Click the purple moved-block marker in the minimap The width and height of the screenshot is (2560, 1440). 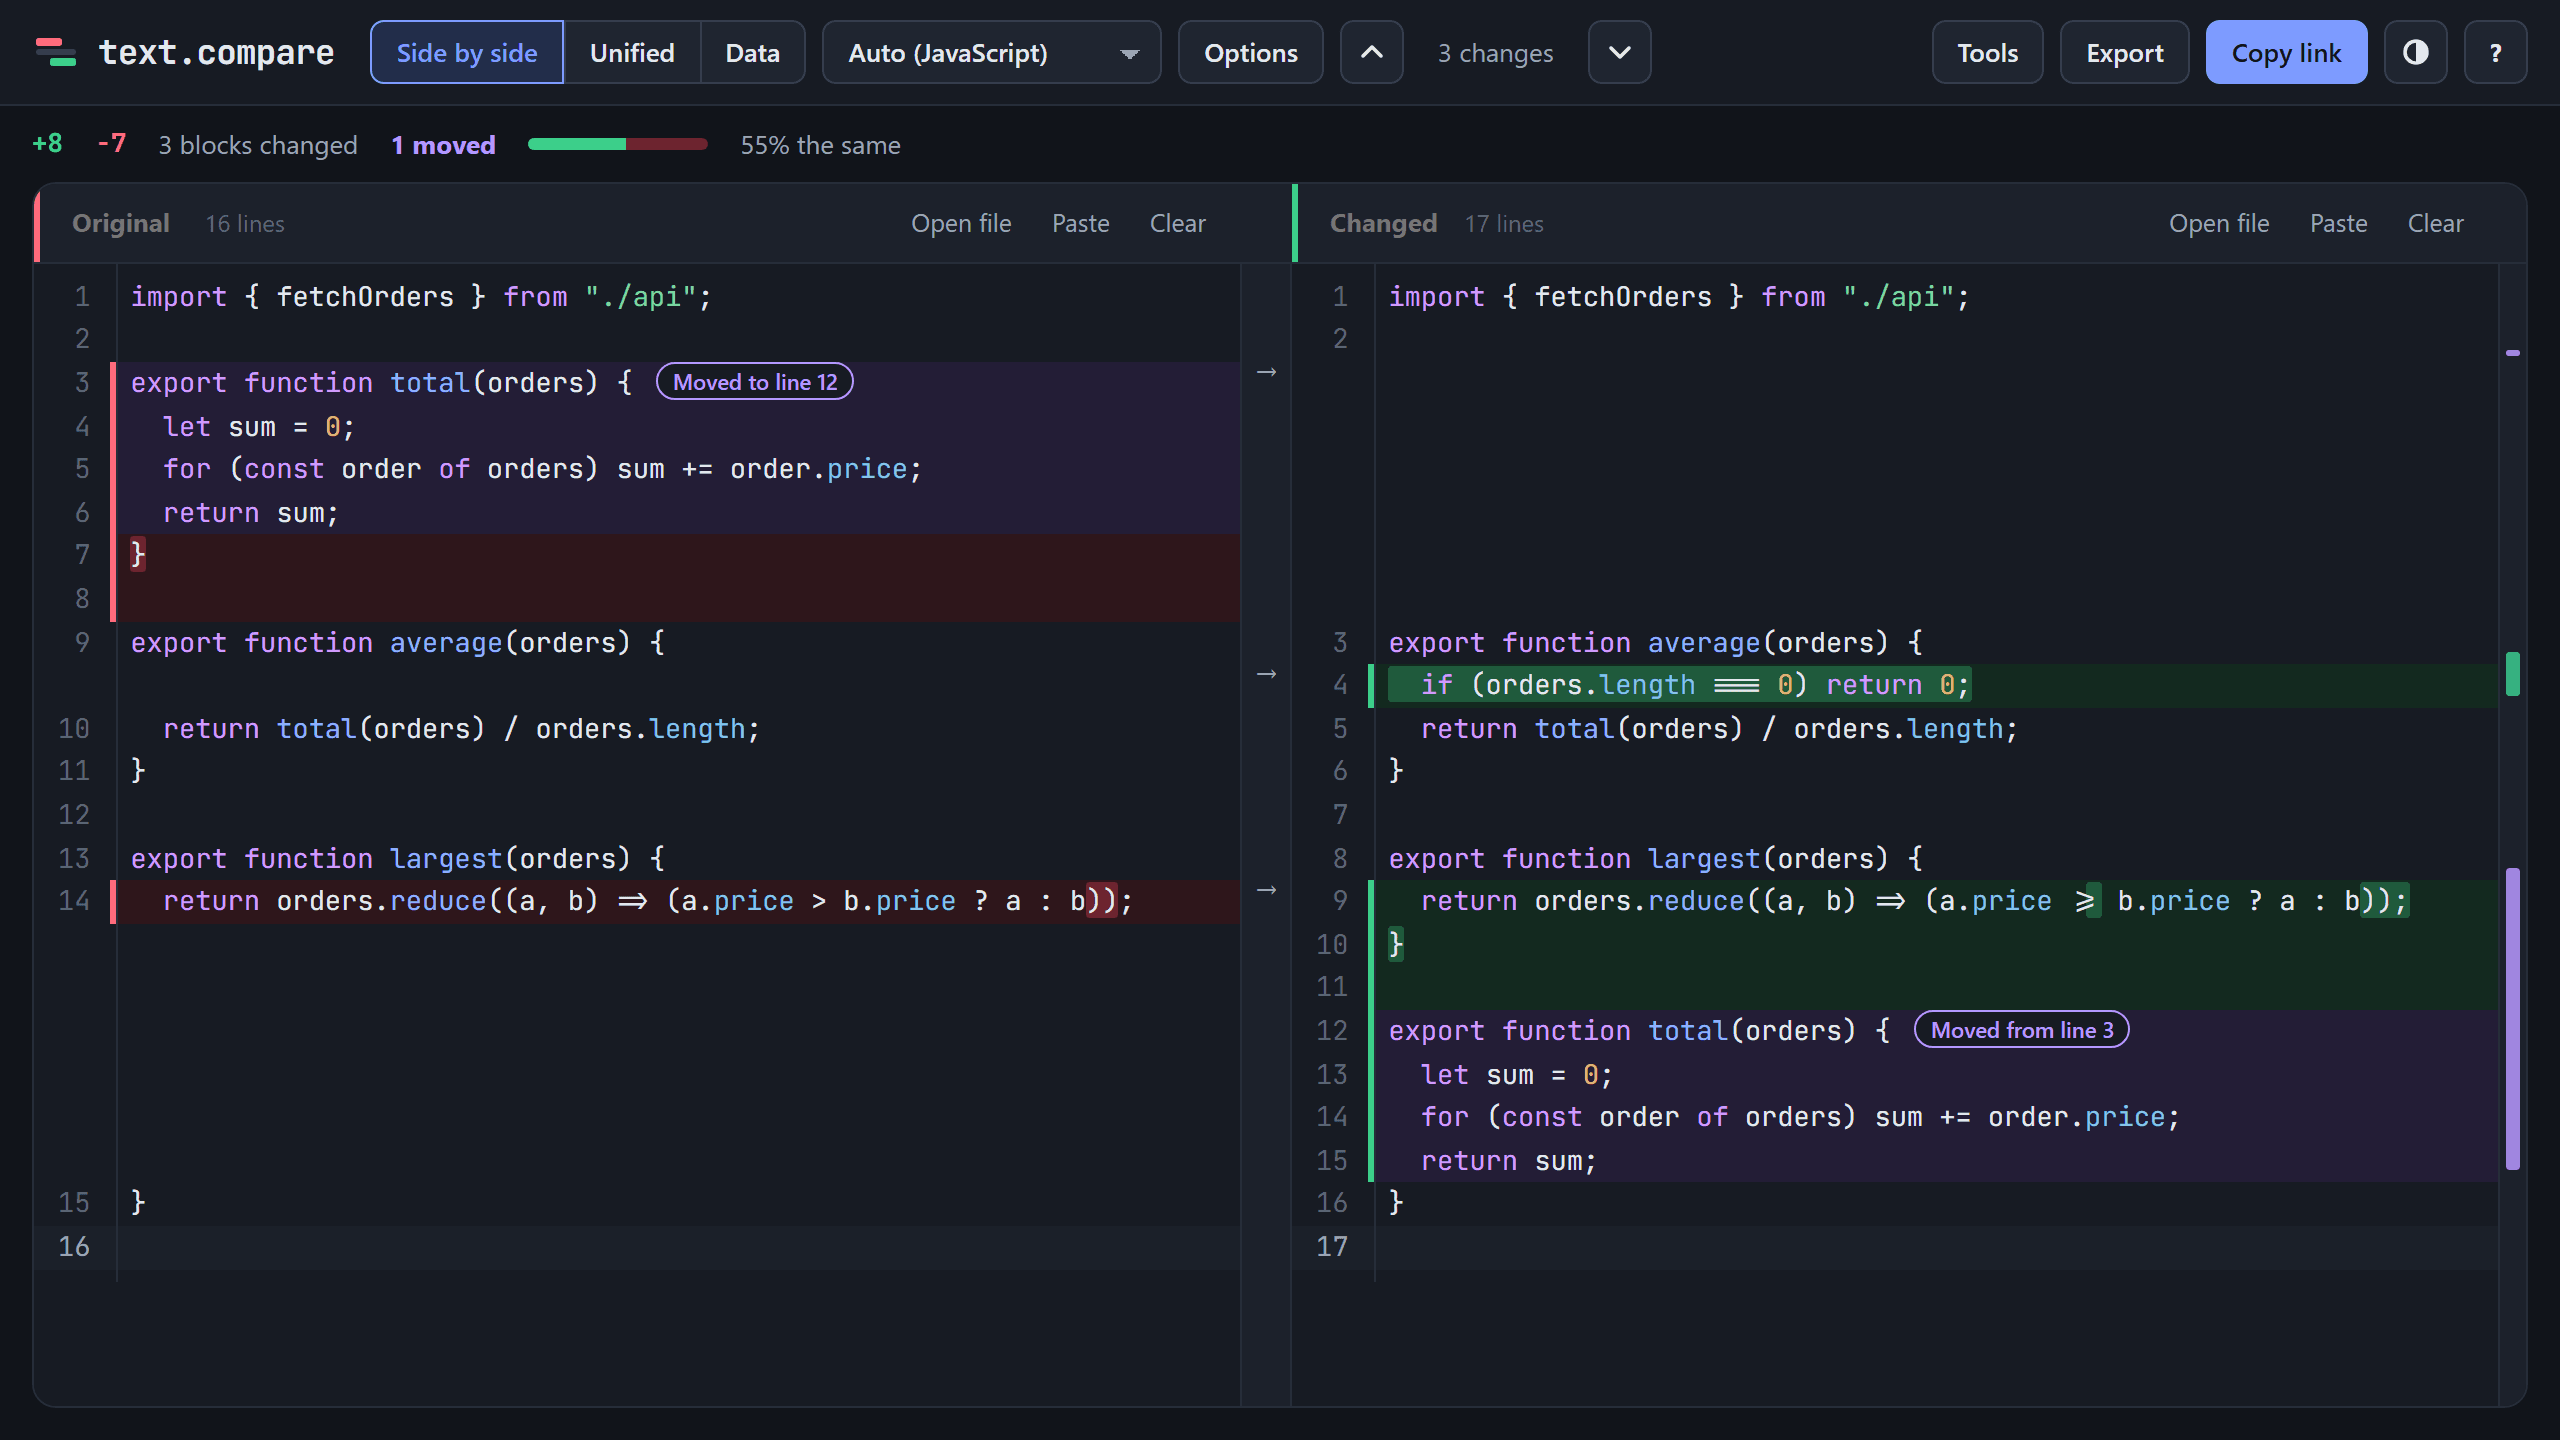2513,1018
